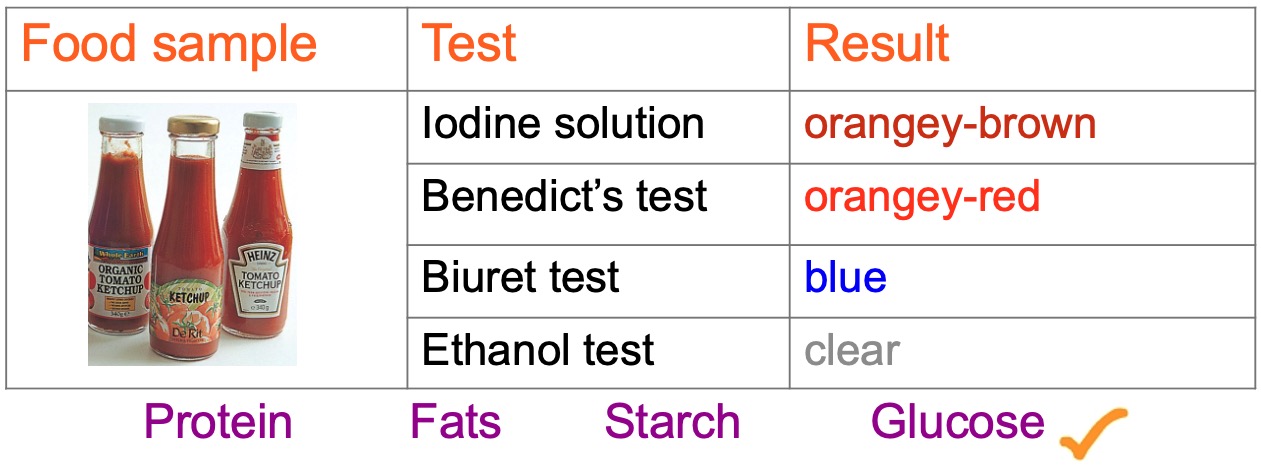Click the middle De Rit ketchup bottle
The height and width of the screenshot is (466, 1261).
(191, 255)
